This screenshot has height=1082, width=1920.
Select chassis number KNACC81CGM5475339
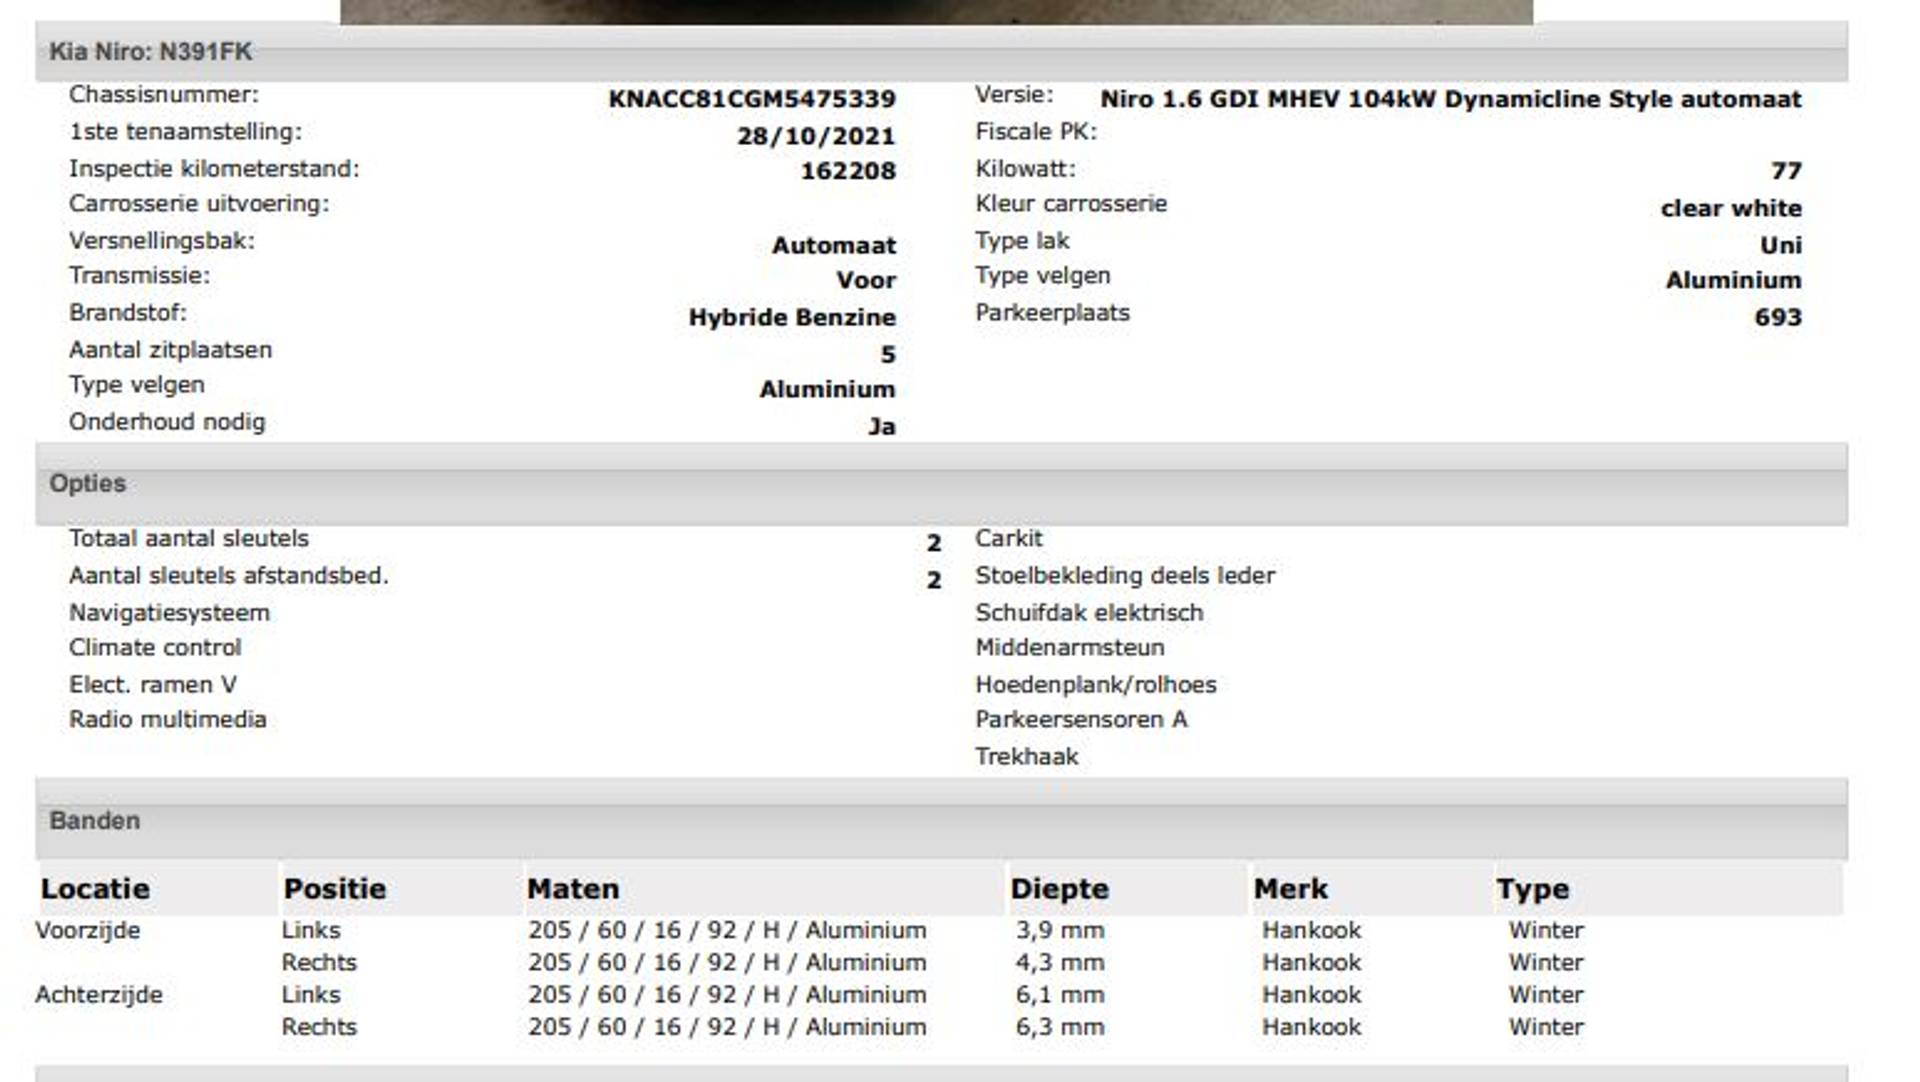(x=751, y=99)
